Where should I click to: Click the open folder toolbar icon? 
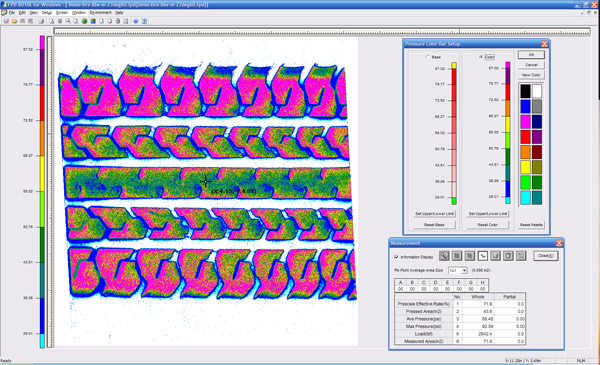pyautogui.click(x=14, y=21)
